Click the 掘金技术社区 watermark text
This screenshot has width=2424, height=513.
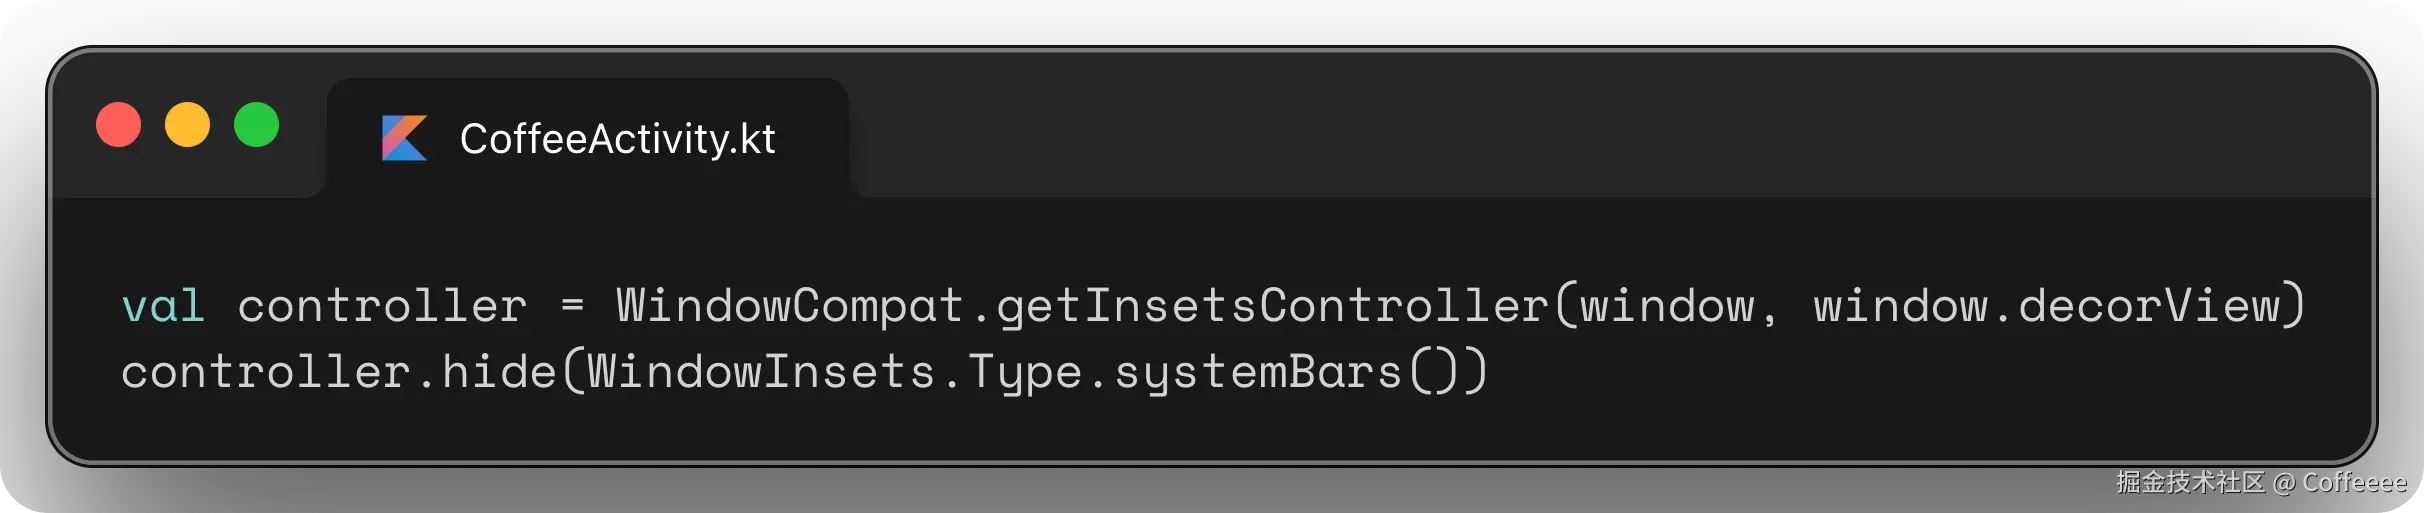coord(2189,482)
